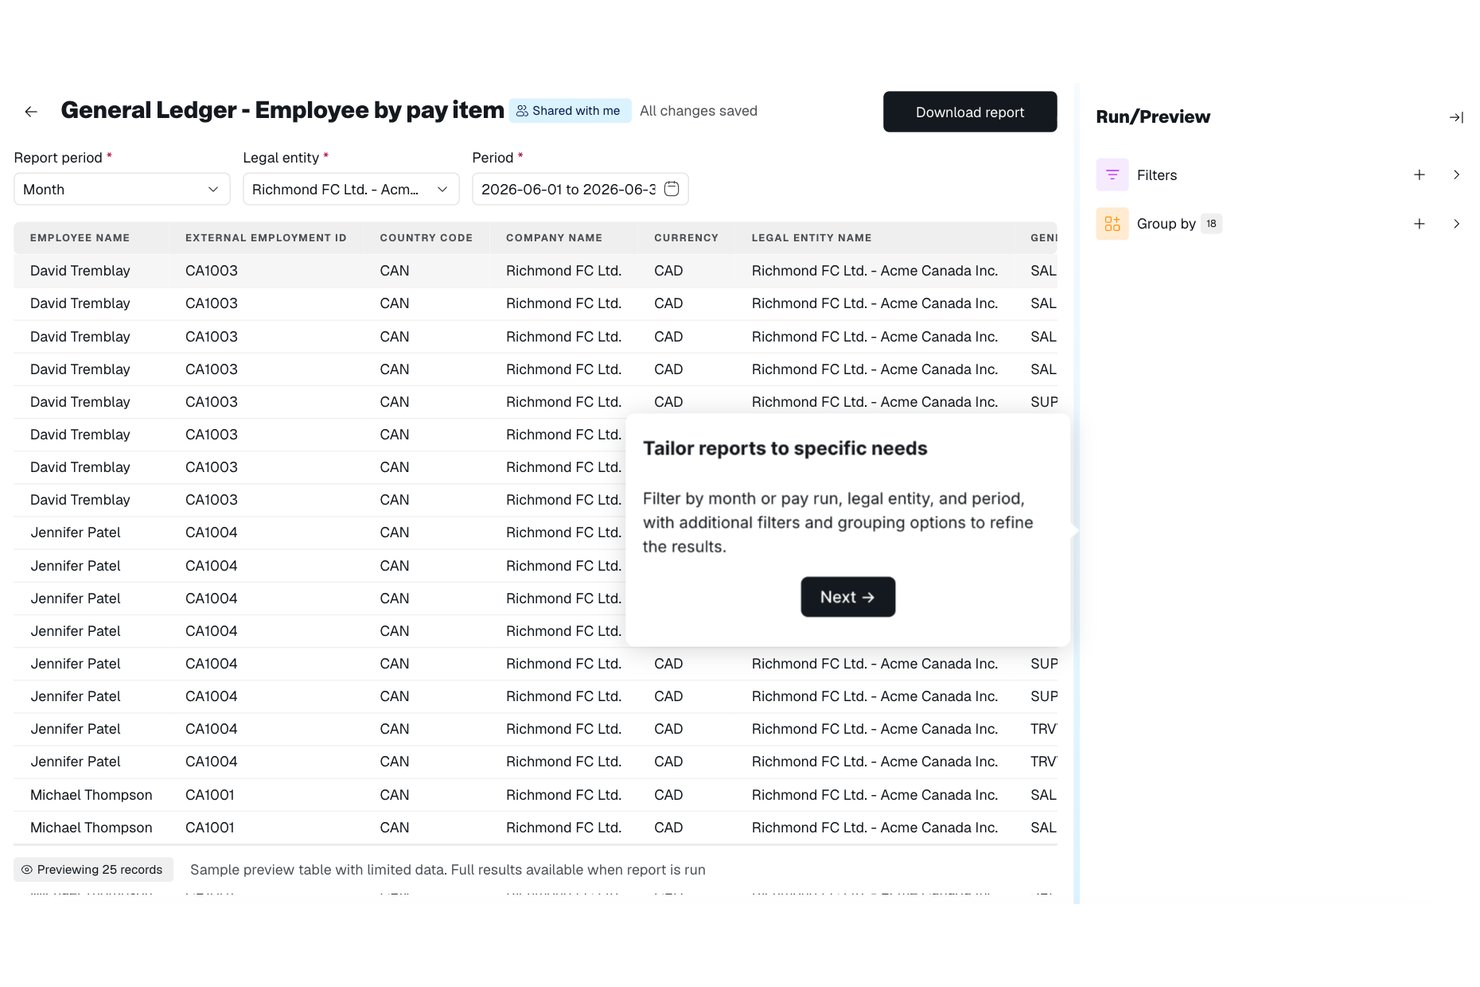
Task: Click first Michael Thompson row name
Action: tap(91, 795)
